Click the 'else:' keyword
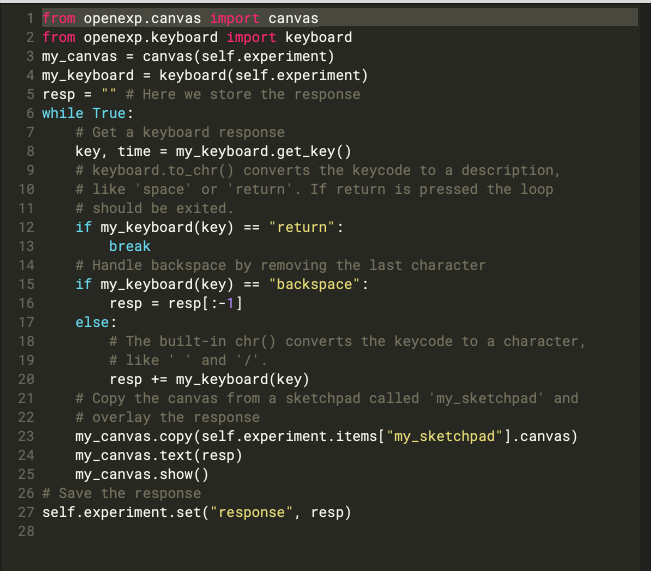Screen dimensions: 651x571 (x=96, y=323)
